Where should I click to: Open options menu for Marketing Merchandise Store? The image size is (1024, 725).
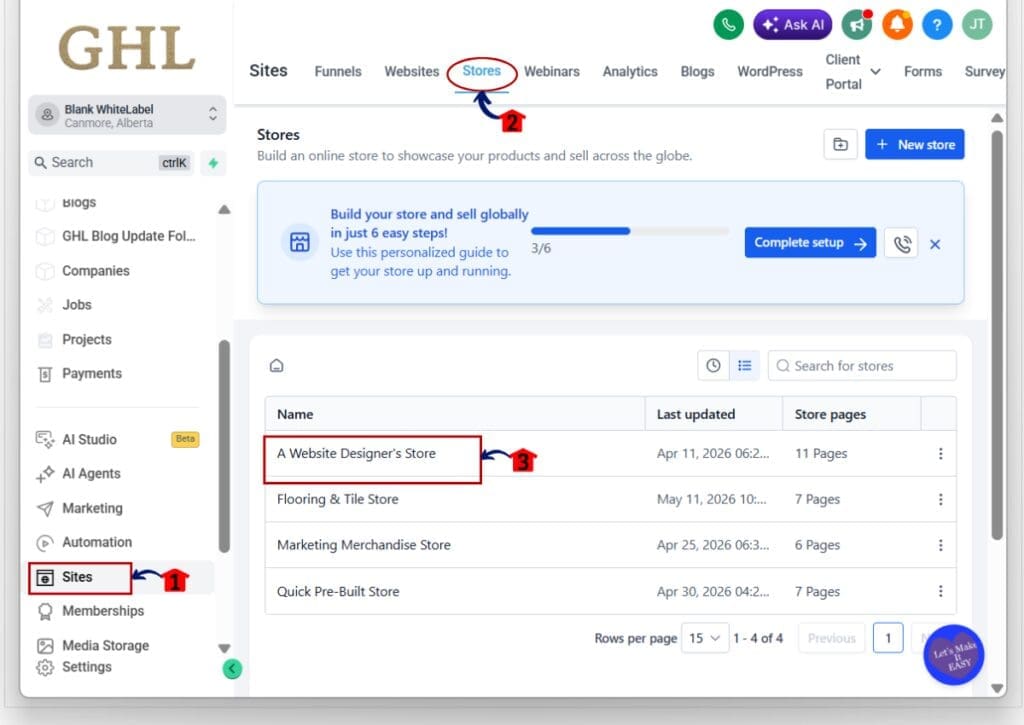[x=940, y=545]
